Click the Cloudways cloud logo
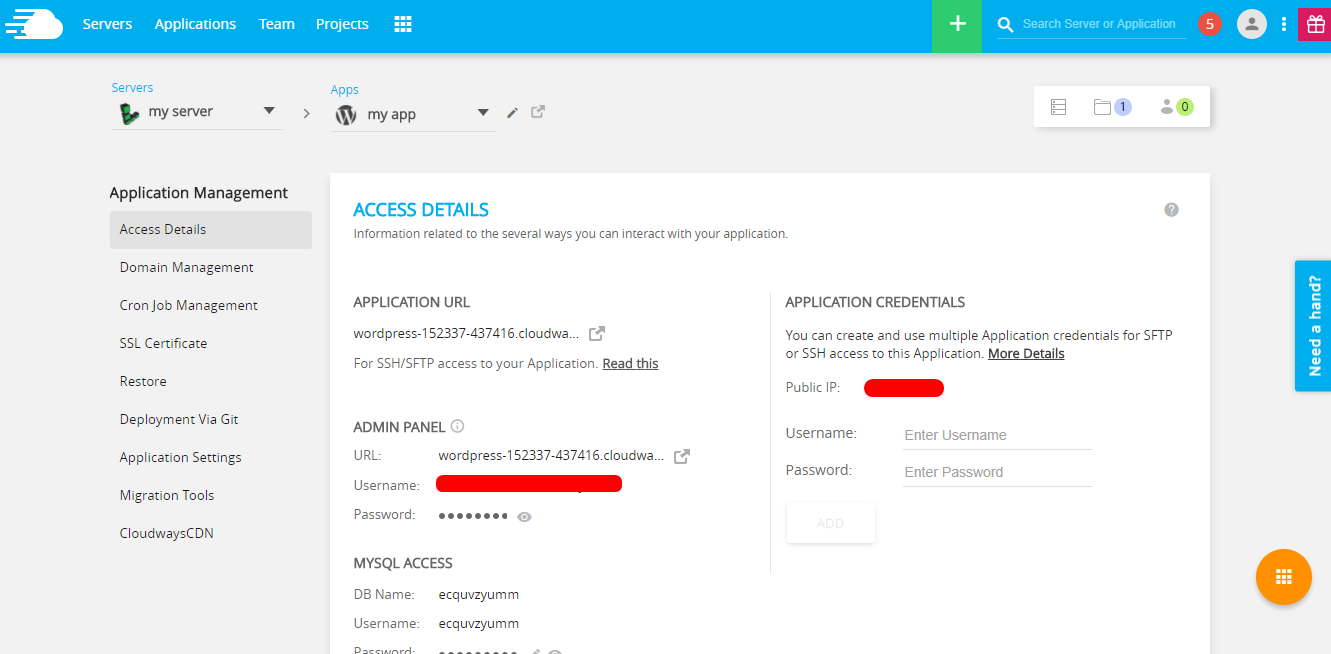 tap(34, 23)
